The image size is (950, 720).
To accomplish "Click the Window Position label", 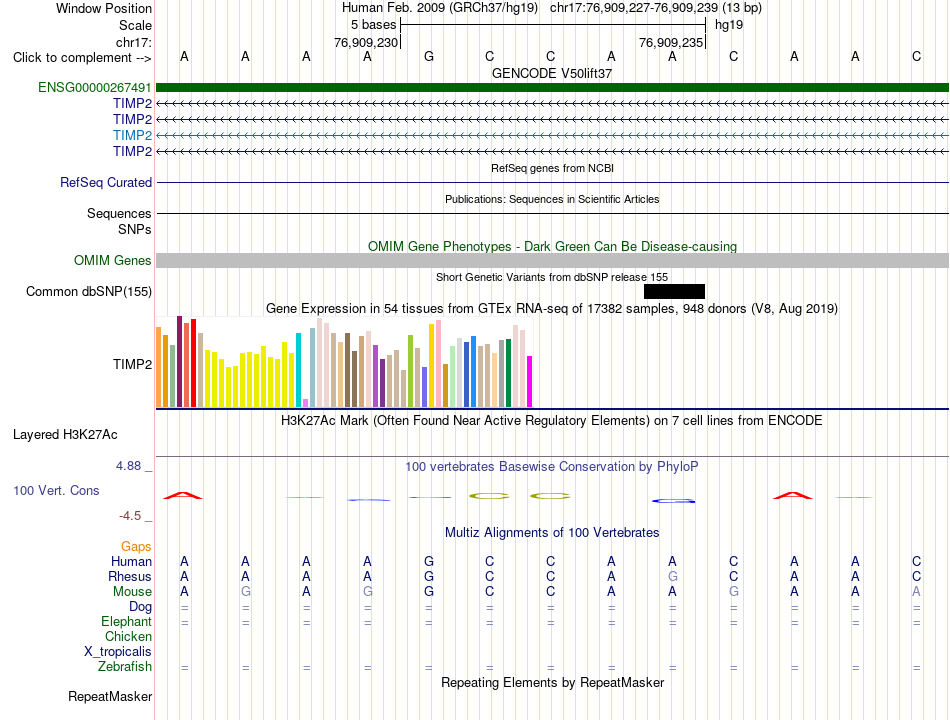I will coord(104,8).
